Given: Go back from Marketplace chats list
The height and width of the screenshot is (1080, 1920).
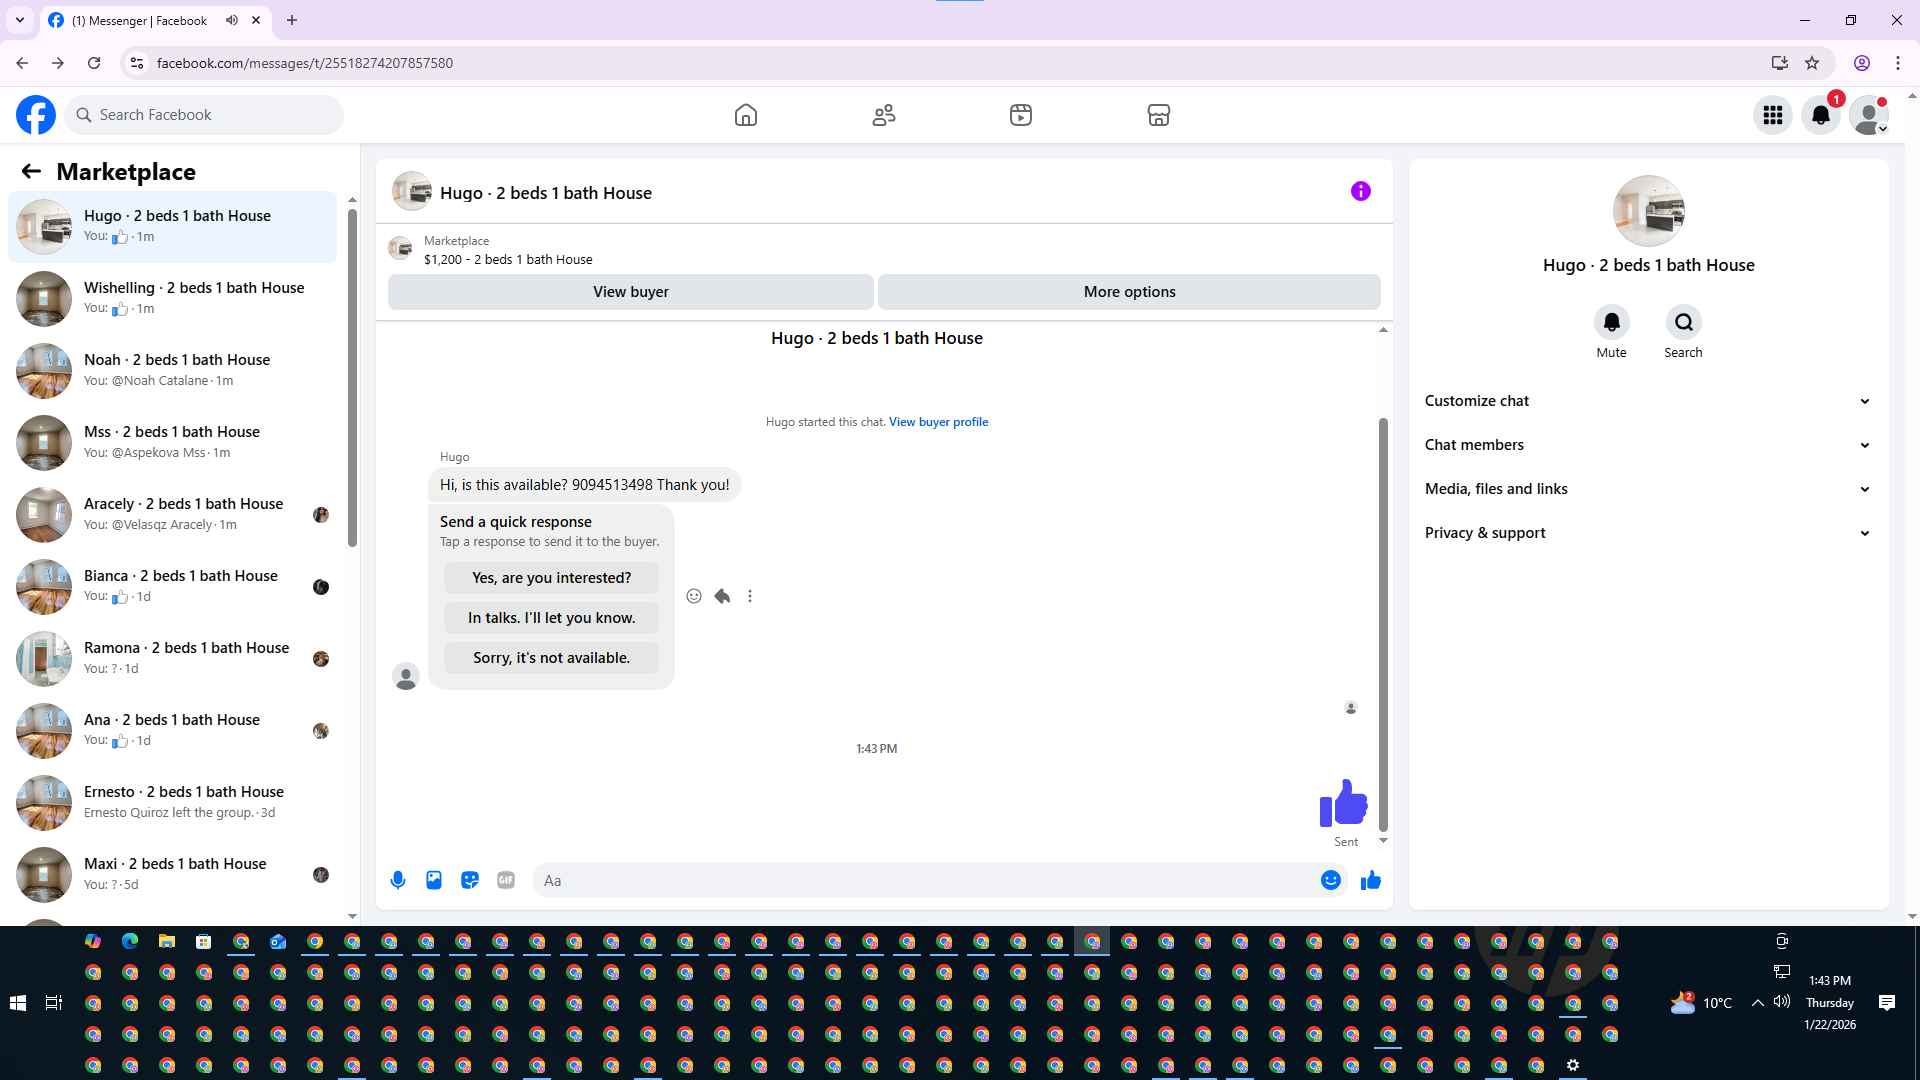Looking at the screenshot, I should pos(31,171).
